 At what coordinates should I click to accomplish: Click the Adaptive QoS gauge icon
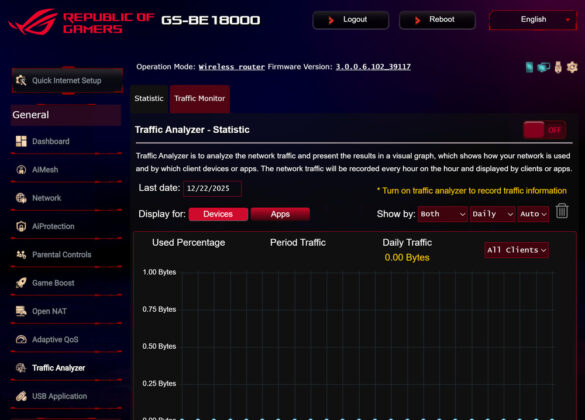[21, 339]
